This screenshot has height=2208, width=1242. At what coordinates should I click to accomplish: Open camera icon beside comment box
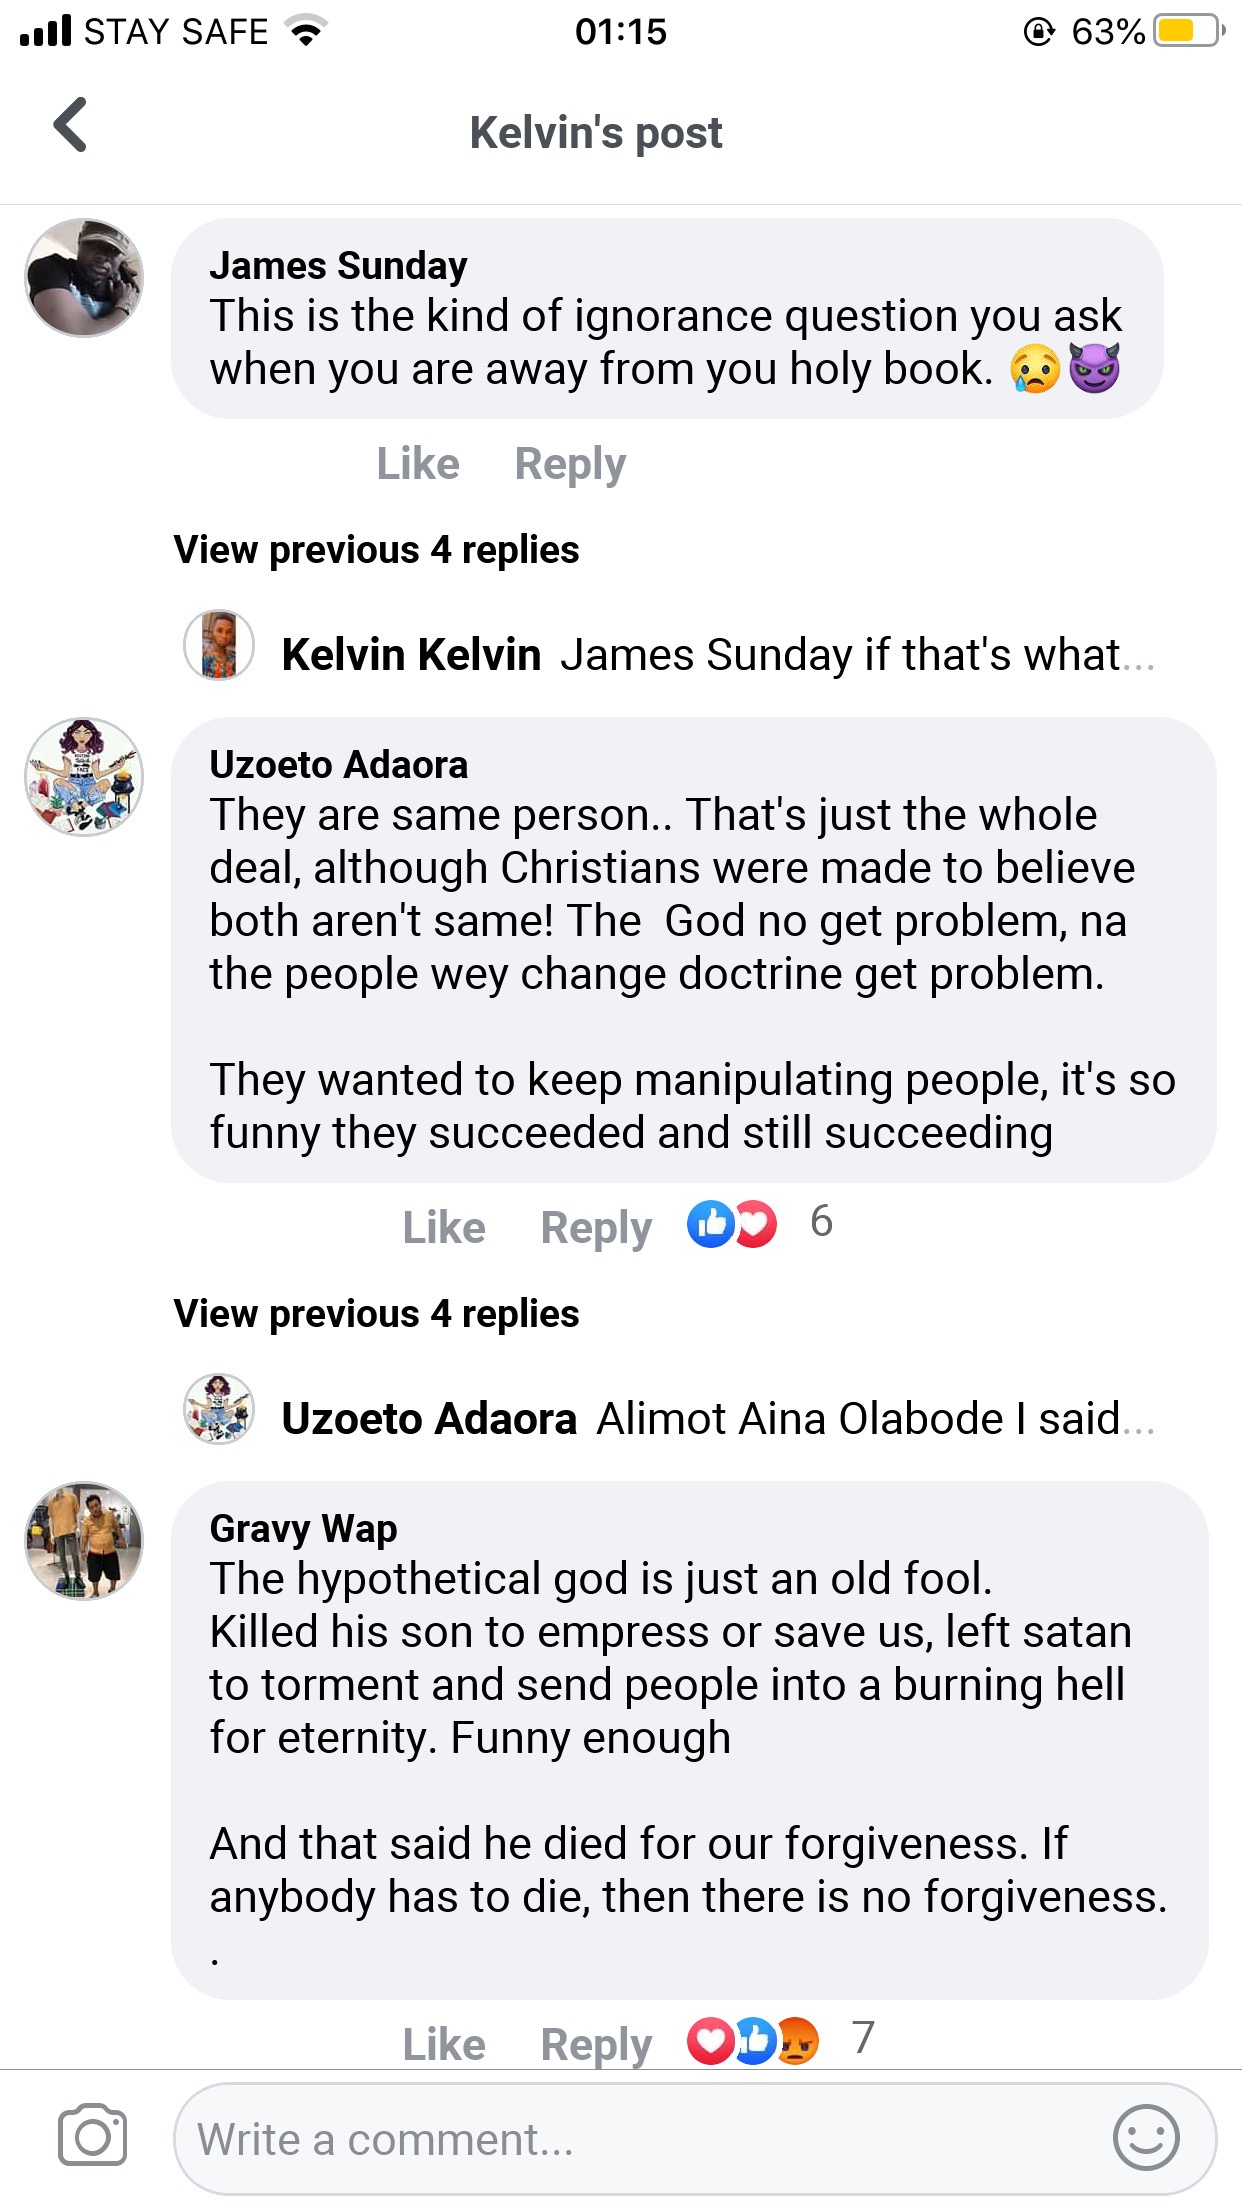(92, 2137)
